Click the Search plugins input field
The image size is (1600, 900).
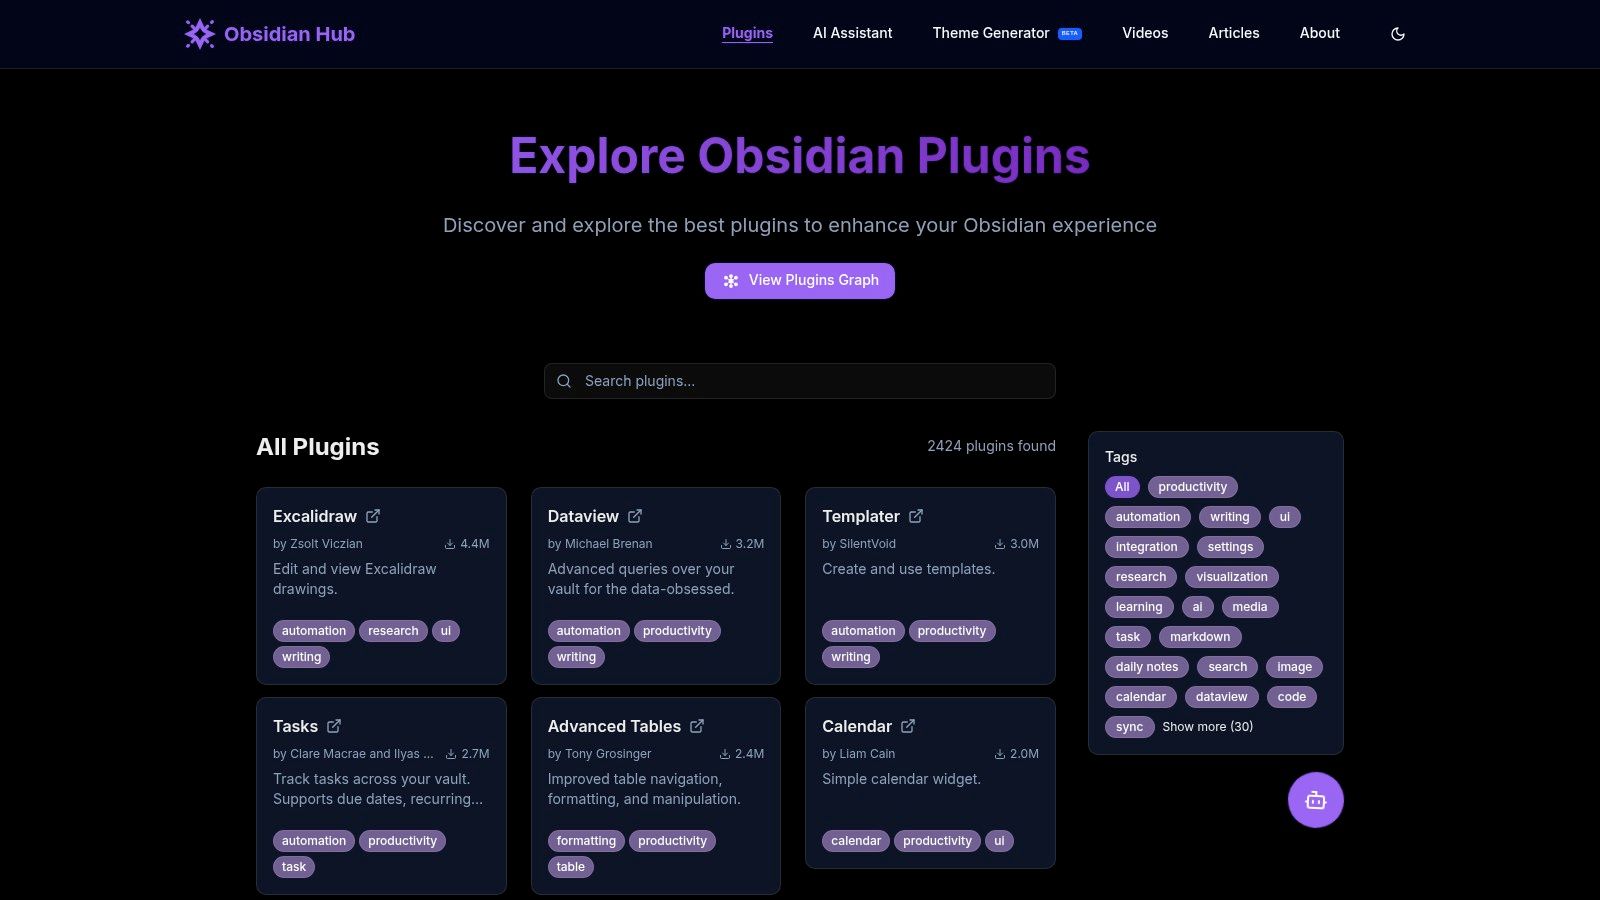(800, 381)
